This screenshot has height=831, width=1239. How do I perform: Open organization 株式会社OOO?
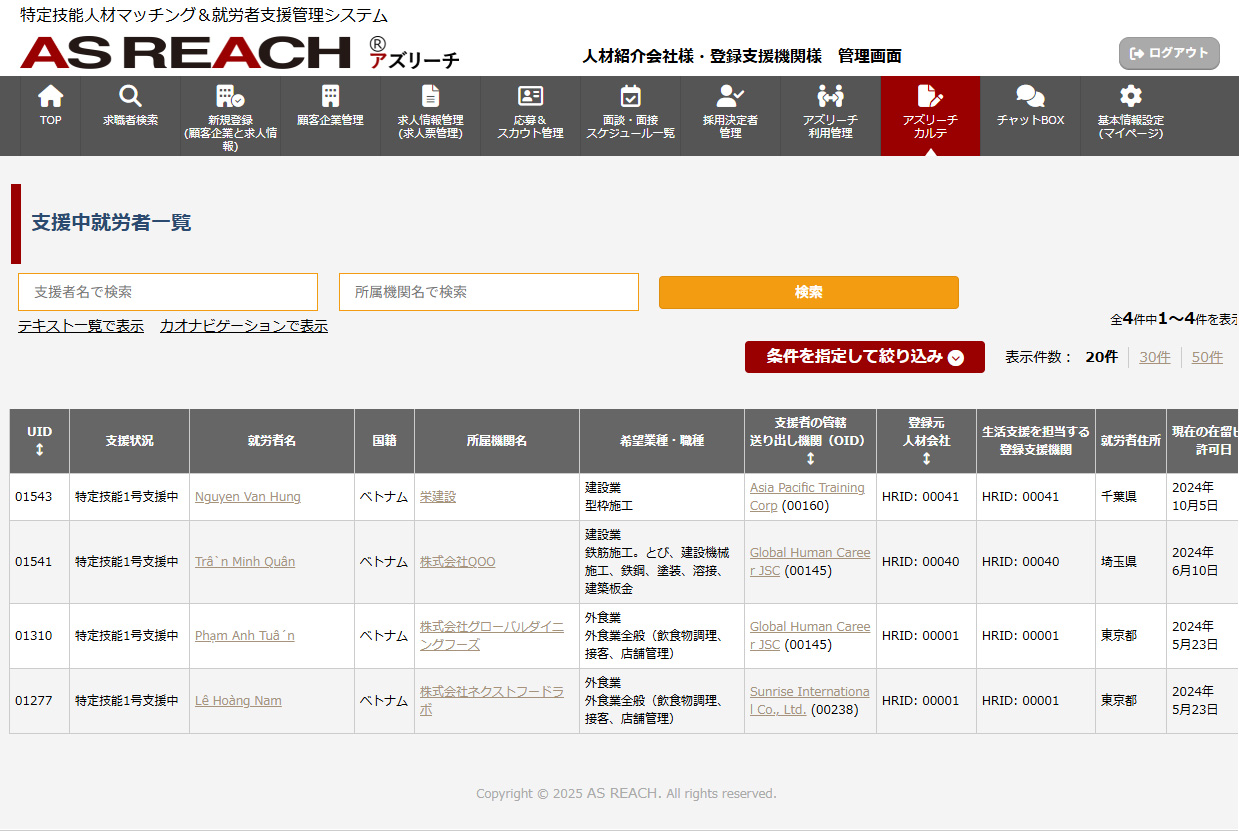pos(458,562)
